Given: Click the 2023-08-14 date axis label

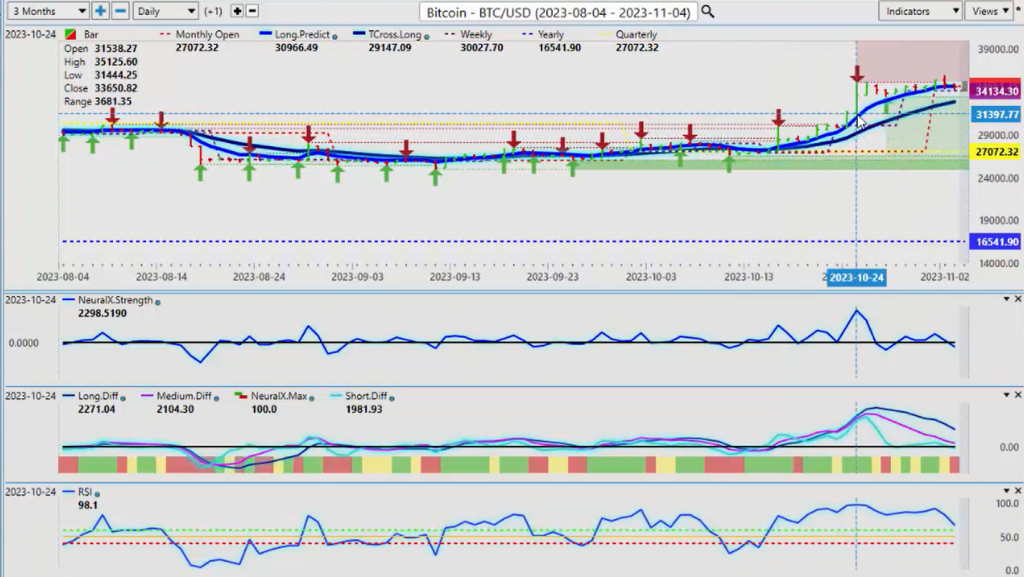Looking at the screenshot, I should pos(161,277).
